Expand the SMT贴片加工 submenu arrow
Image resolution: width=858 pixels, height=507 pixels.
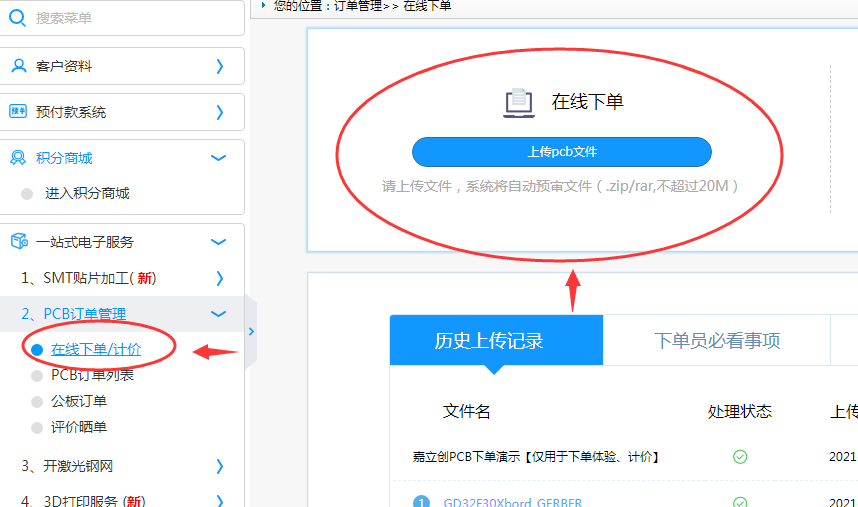pyautogui.click(x=219, y=278)
